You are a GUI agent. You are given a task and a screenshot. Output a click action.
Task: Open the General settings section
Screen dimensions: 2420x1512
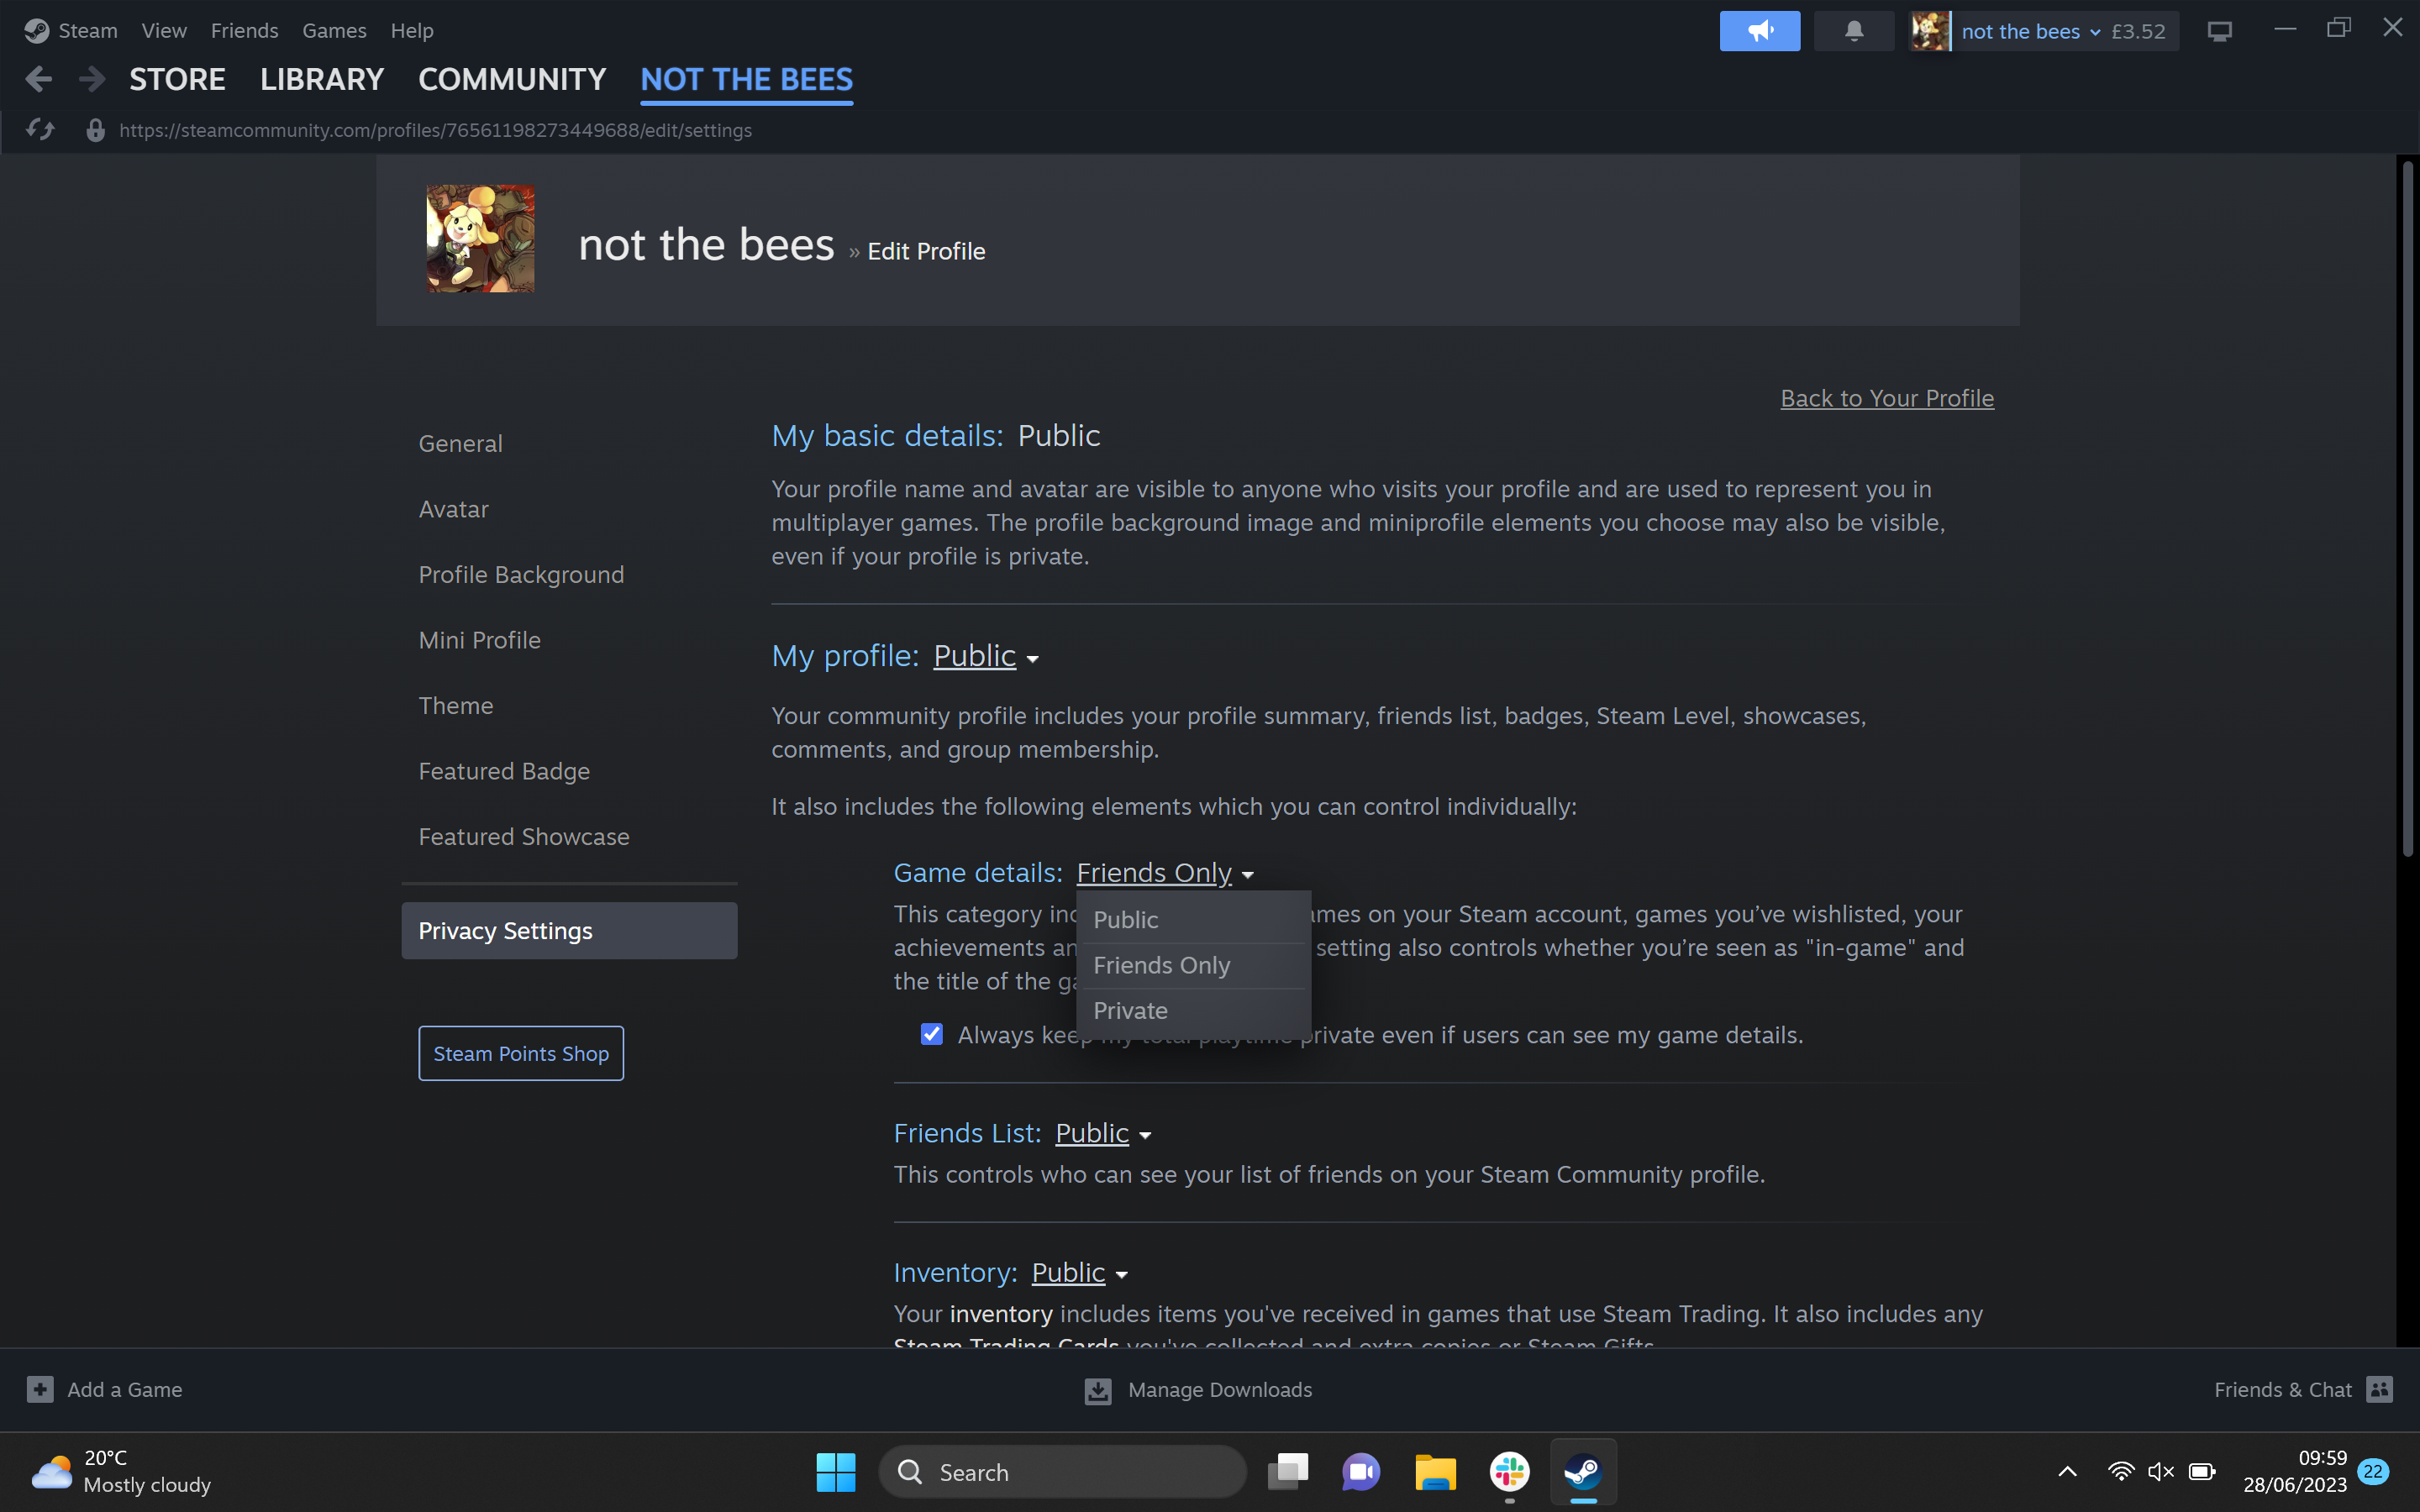460,443
